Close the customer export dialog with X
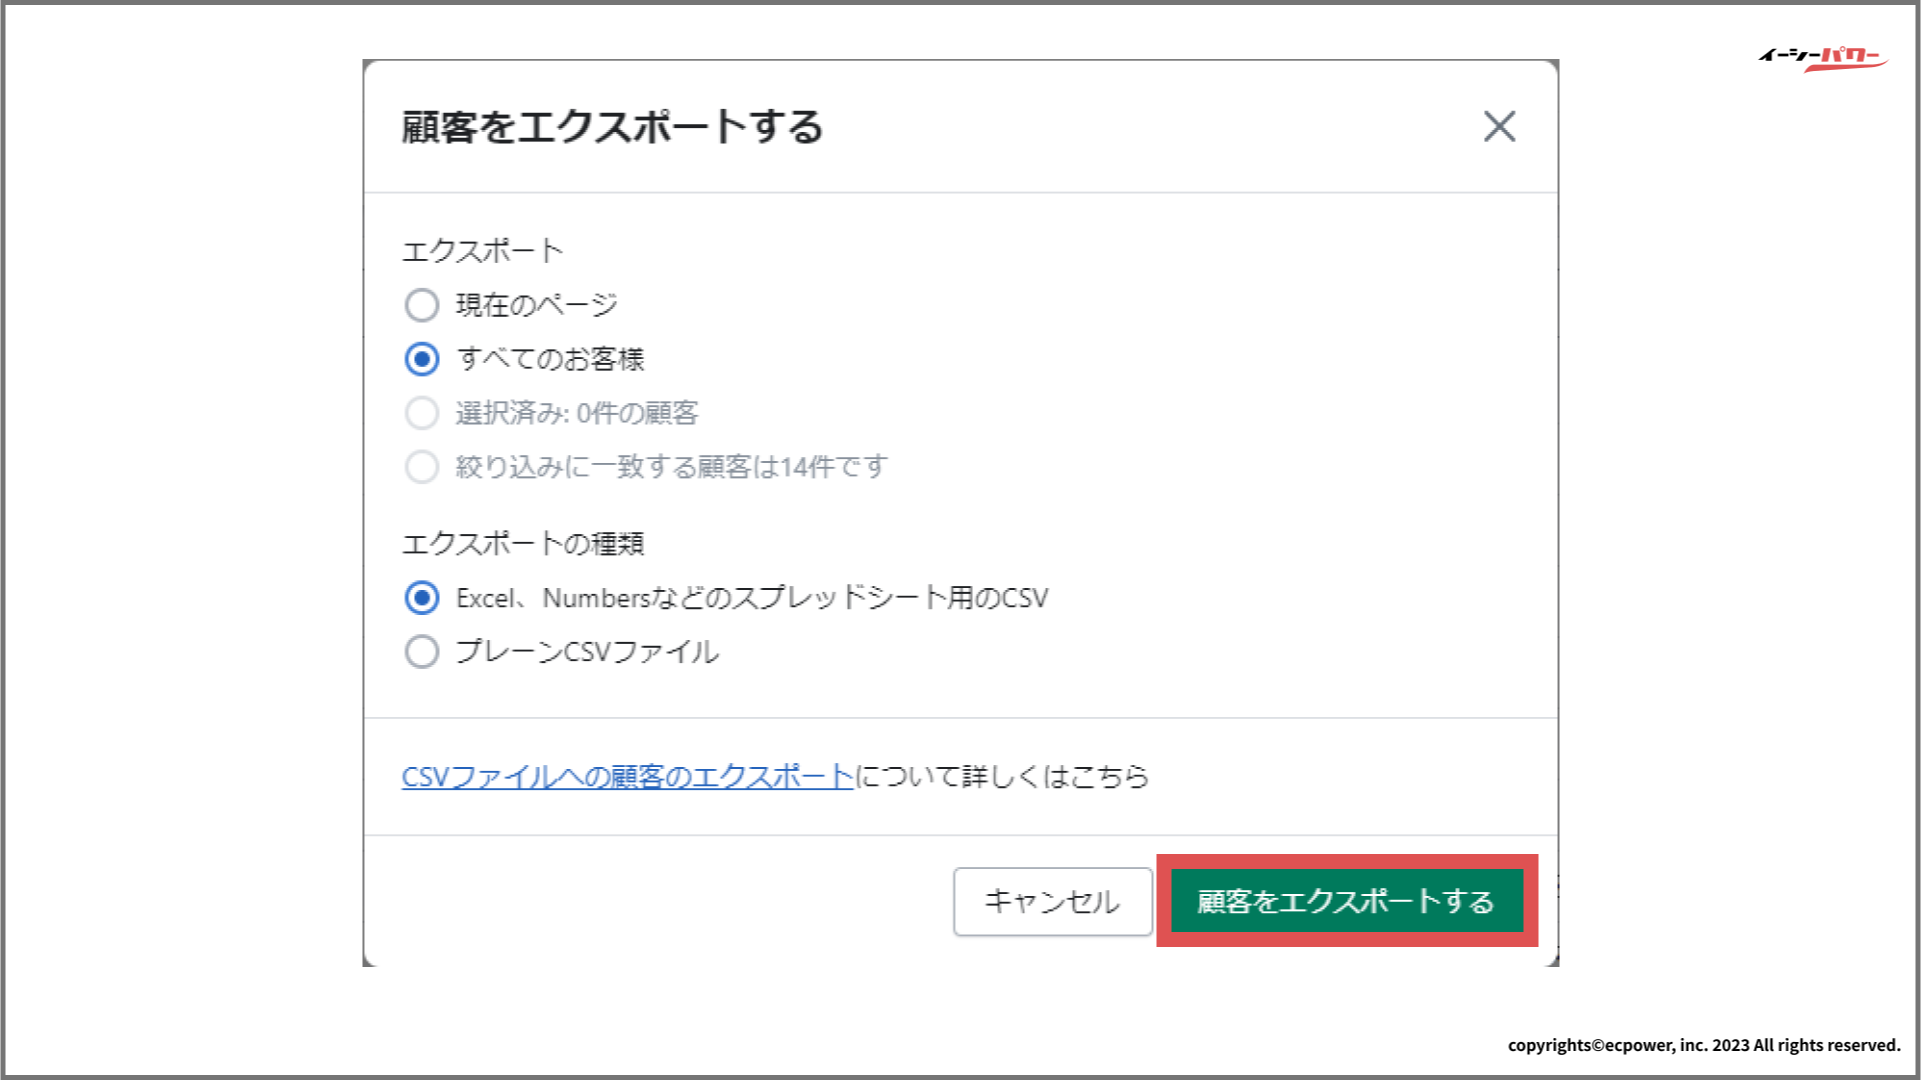This screenshot has width=1921, height=1080. click(1499, 127)
